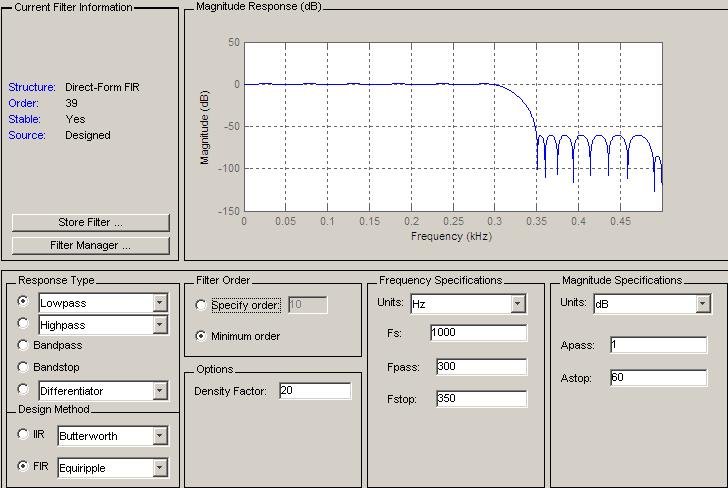Open the Filter Manager
Screen dimensions: 728x488
click(x=90, y=245)
